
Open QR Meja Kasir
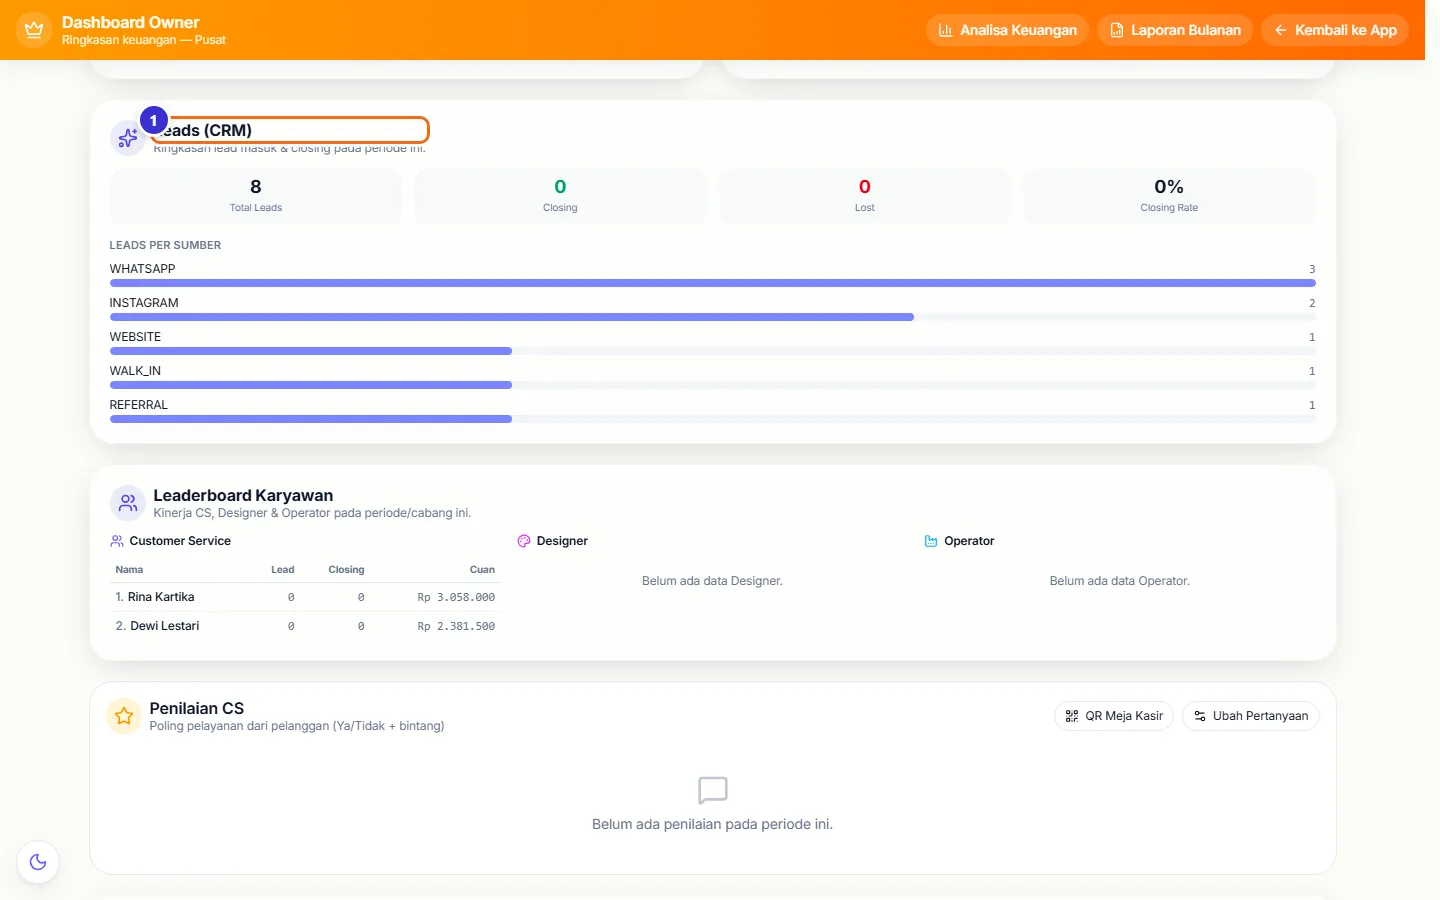pos(1114,716)
